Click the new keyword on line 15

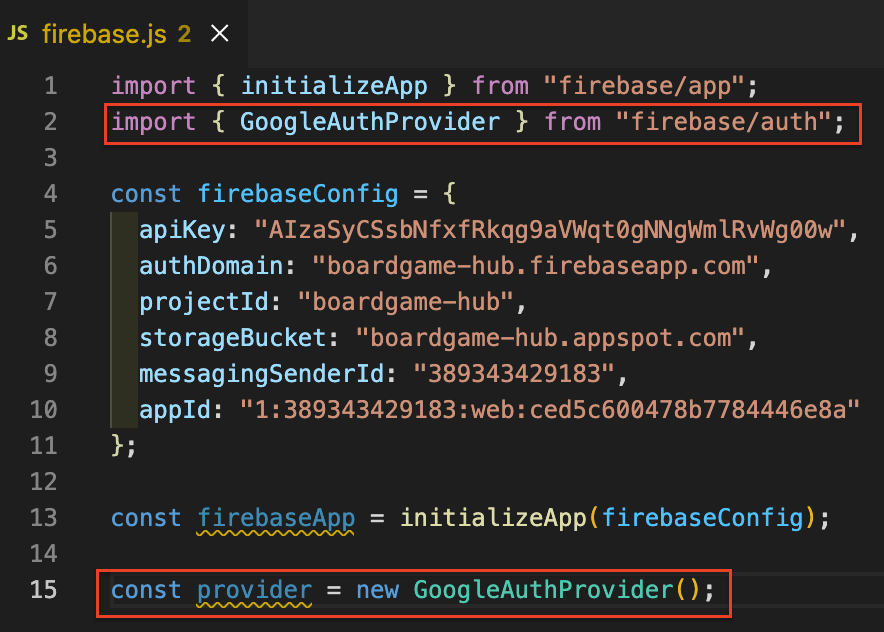[377, 590]
